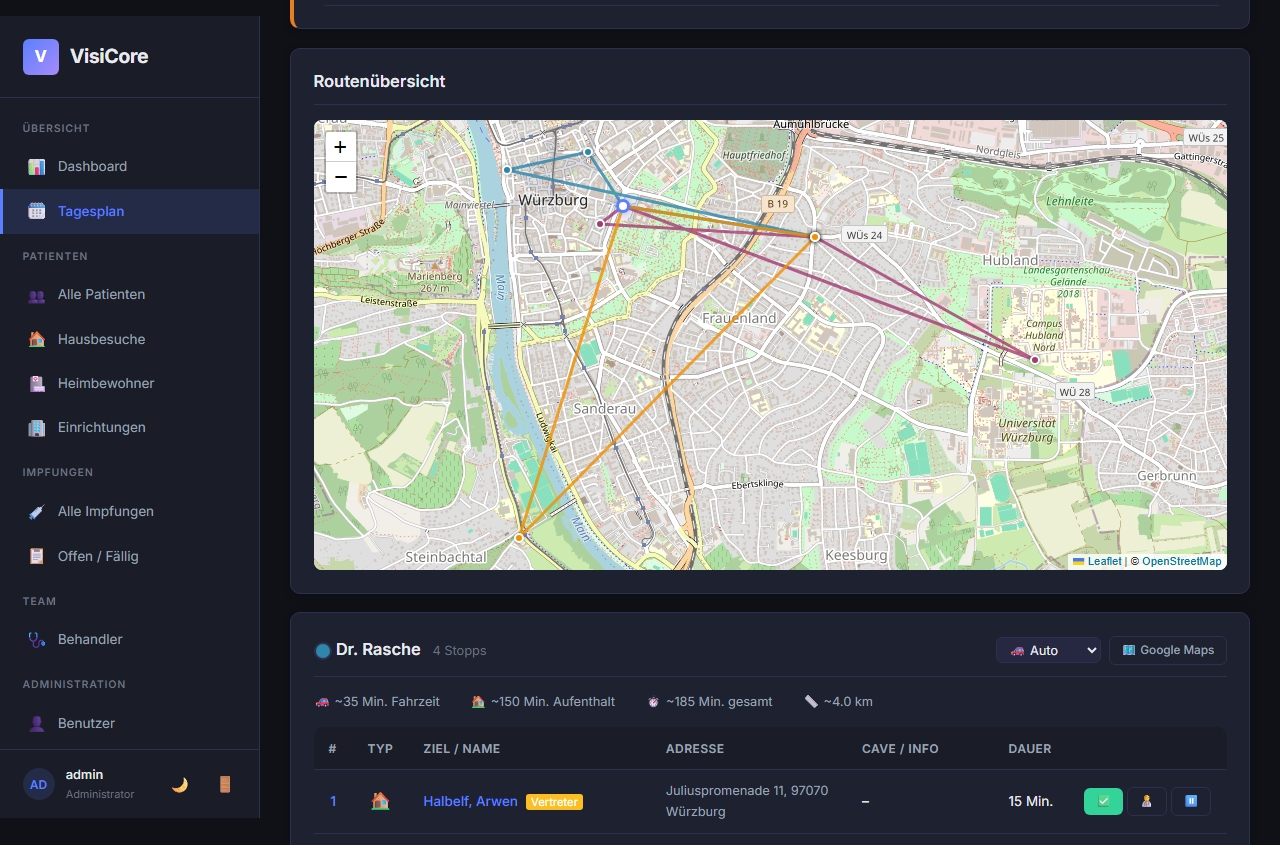Mark the Halbelf visit as done
1280x845 pixels.
1103,801
